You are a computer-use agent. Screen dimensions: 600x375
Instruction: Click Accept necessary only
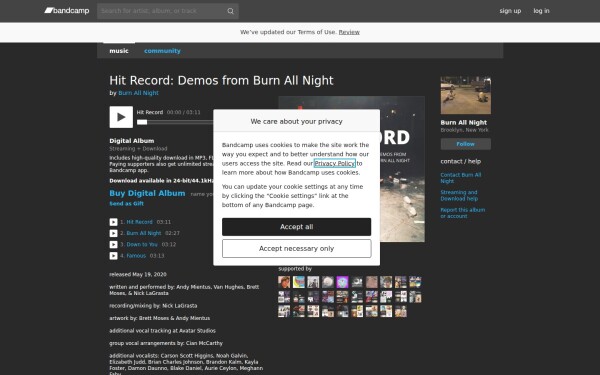pos(297,249)
